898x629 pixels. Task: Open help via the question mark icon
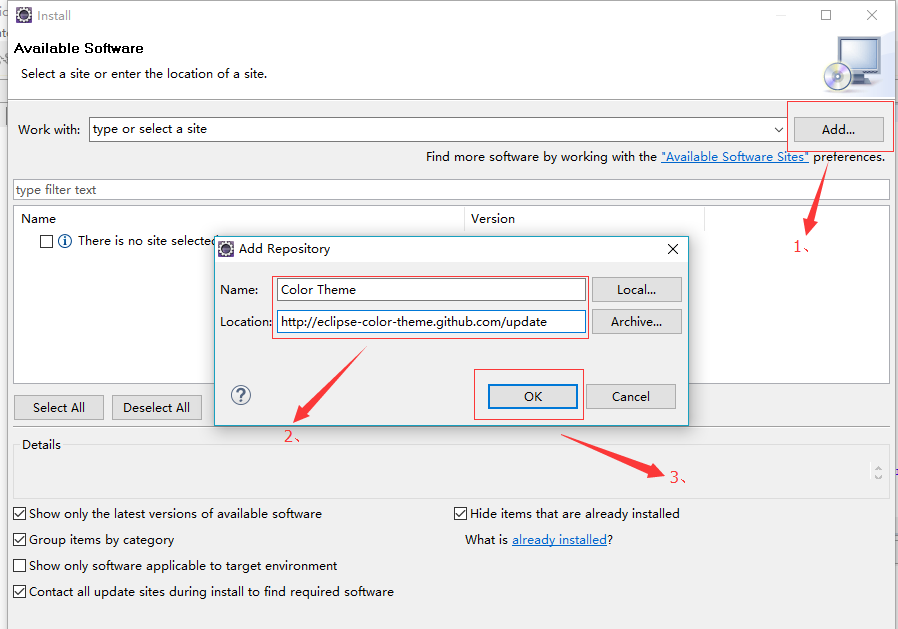(x=241, y=395)
